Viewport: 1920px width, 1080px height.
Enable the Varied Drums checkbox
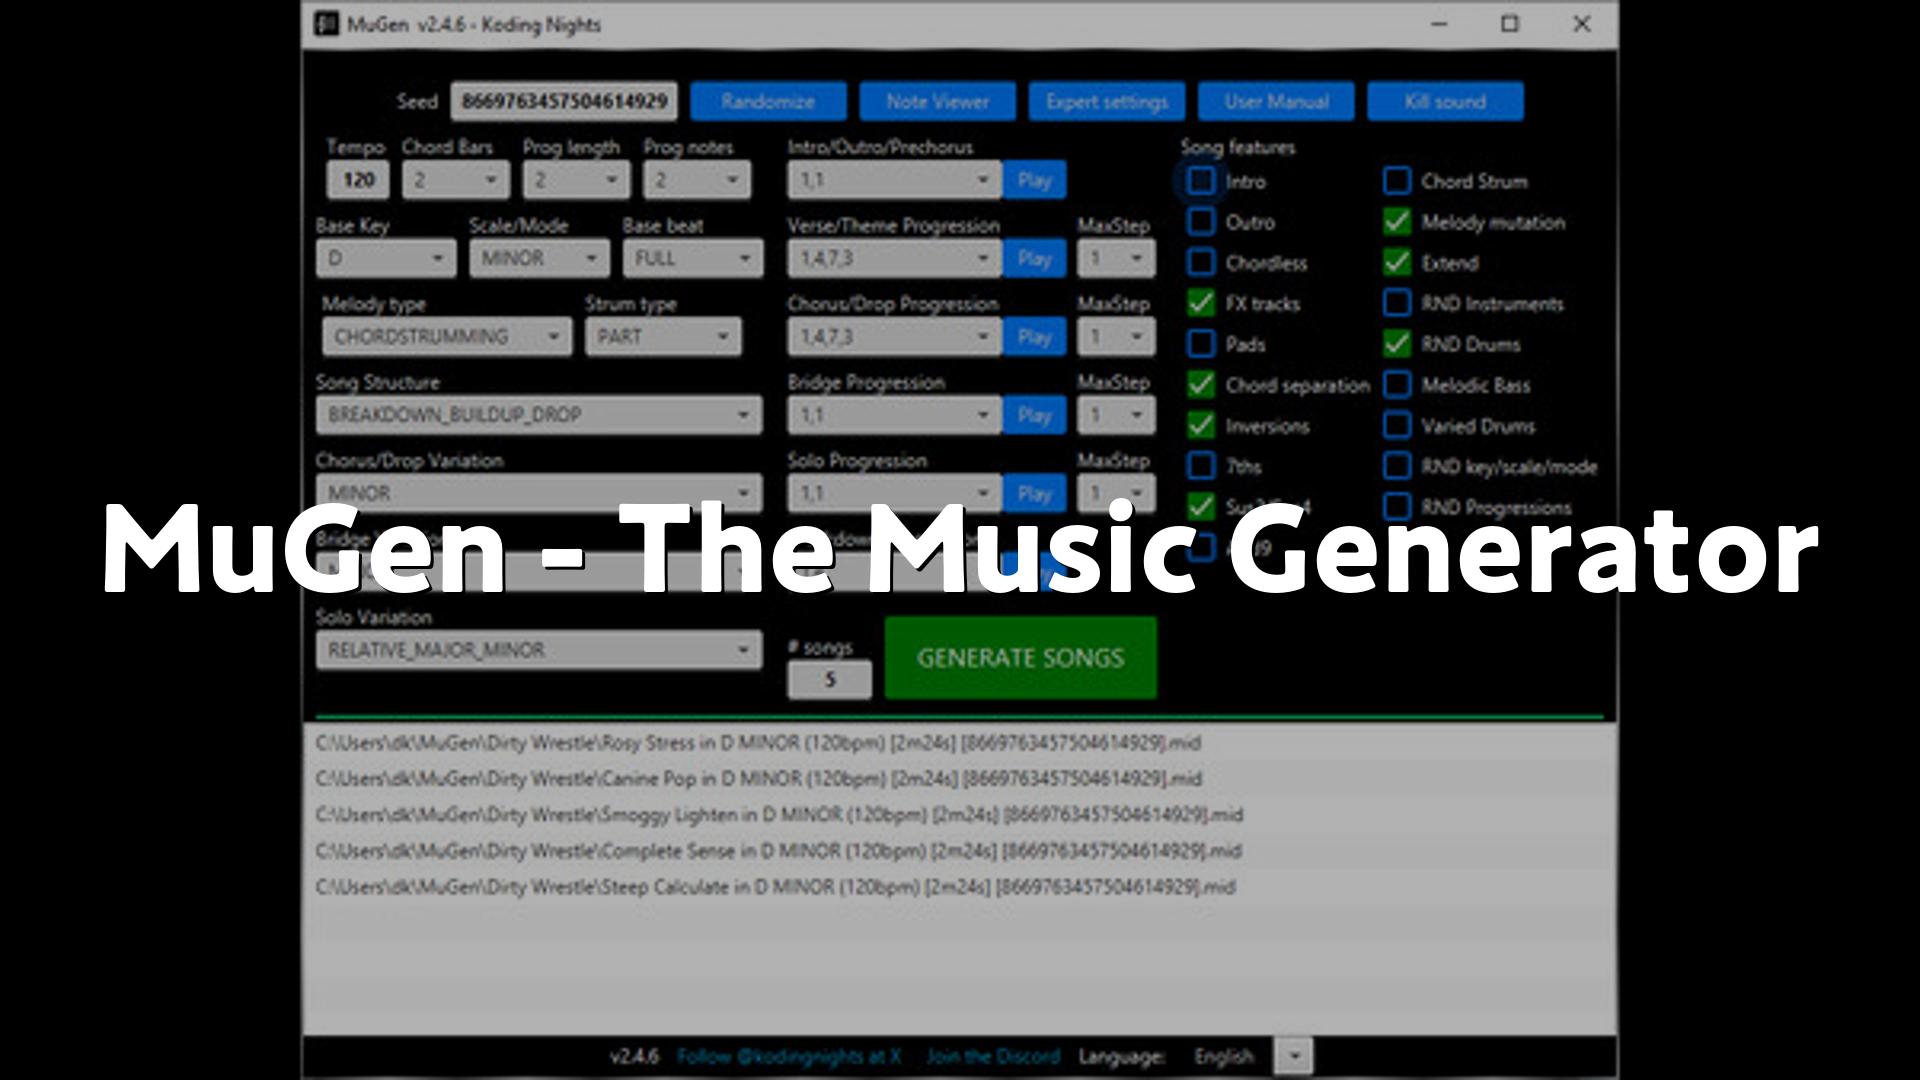click(x=1397, y=426)
